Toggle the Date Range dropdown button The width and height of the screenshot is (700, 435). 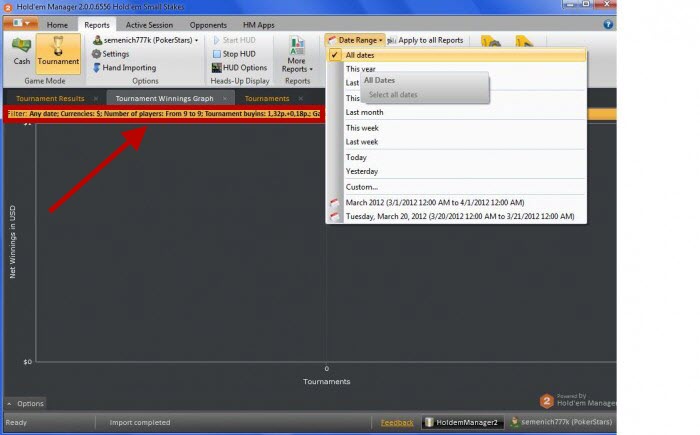[355, 40]
